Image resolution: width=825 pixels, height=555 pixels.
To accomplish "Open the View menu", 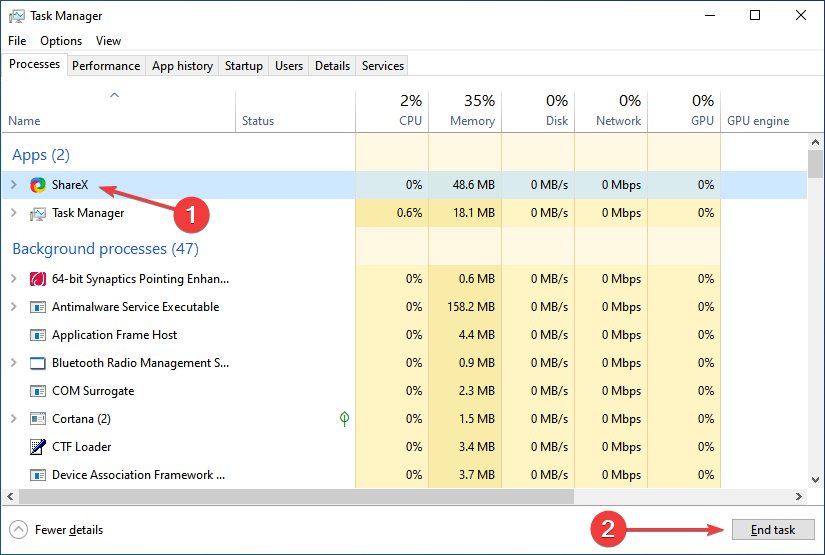I will point(108,41).
